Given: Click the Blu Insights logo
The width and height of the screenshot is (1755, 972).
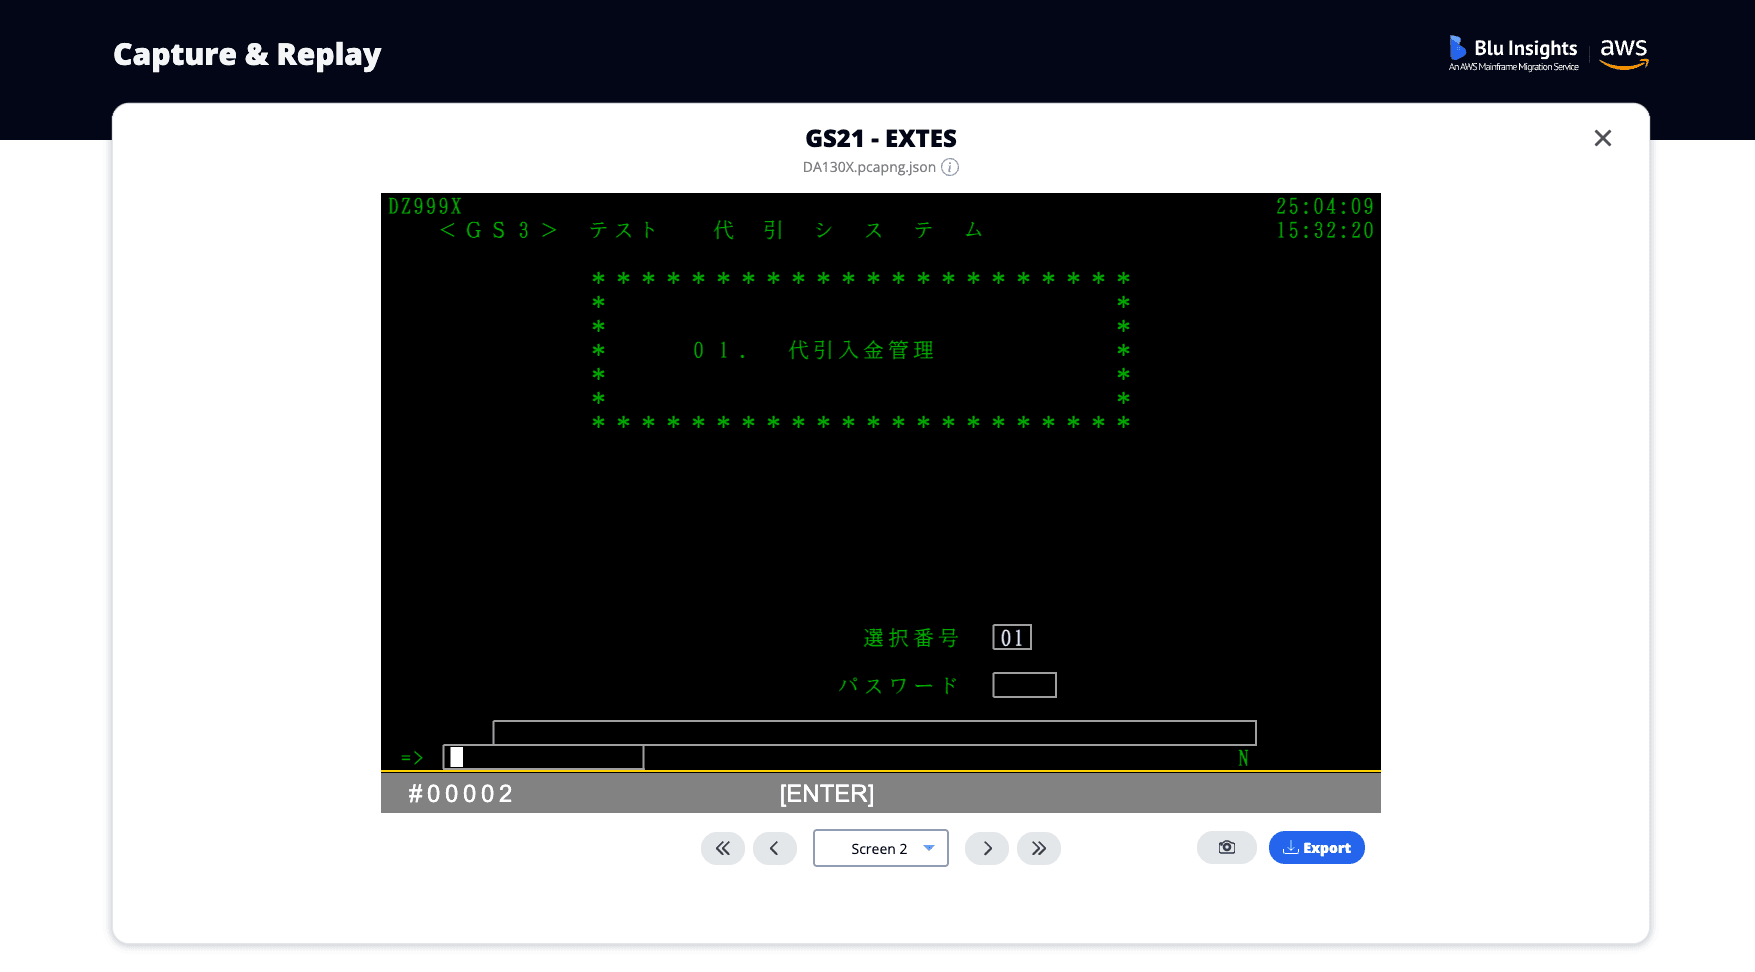Looking at the screenshot, I should tap(1513, 53).
